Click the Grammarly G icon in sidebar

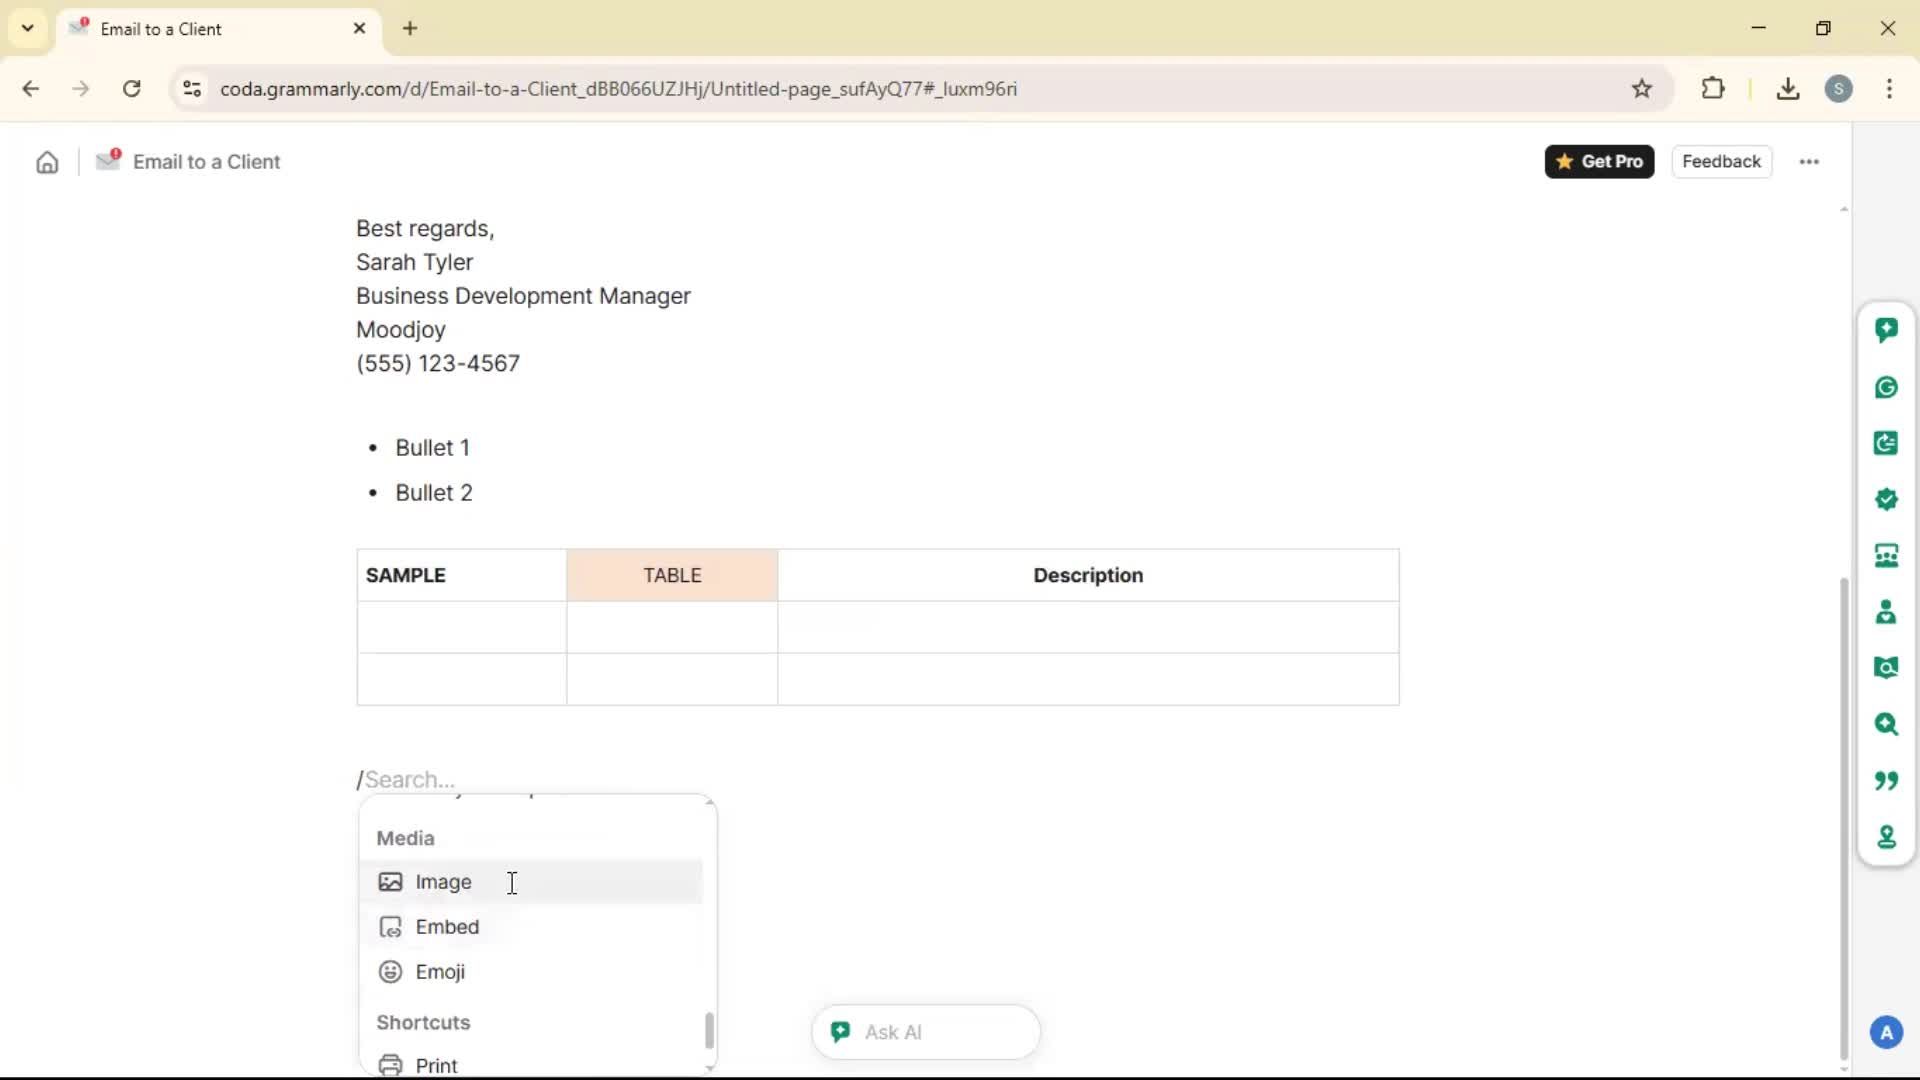click(1886, 387)
